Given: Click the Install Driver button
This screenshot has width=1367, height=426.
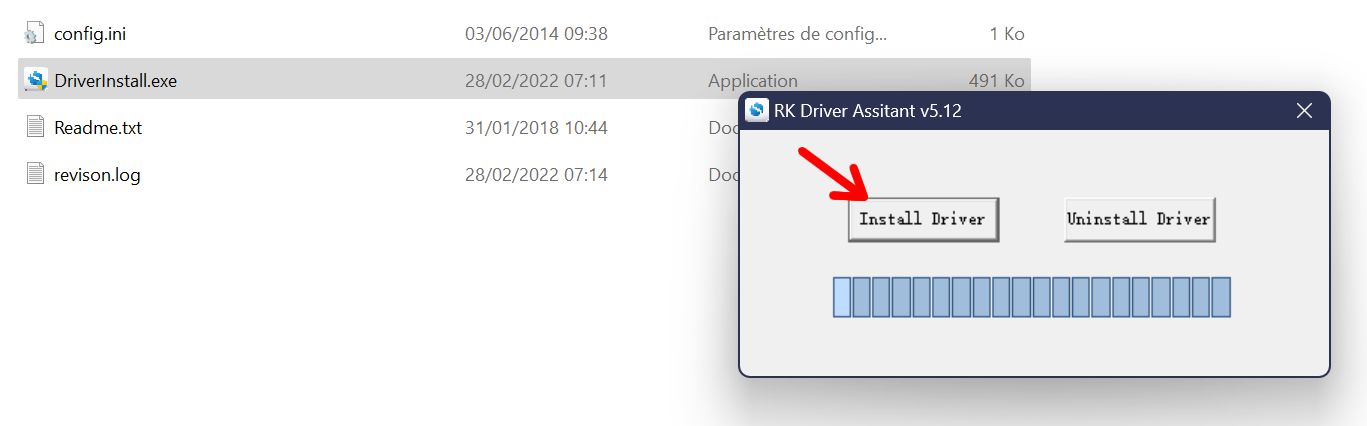Looking at the screenshot, I should pyautogui.click(x=923, y=219).
